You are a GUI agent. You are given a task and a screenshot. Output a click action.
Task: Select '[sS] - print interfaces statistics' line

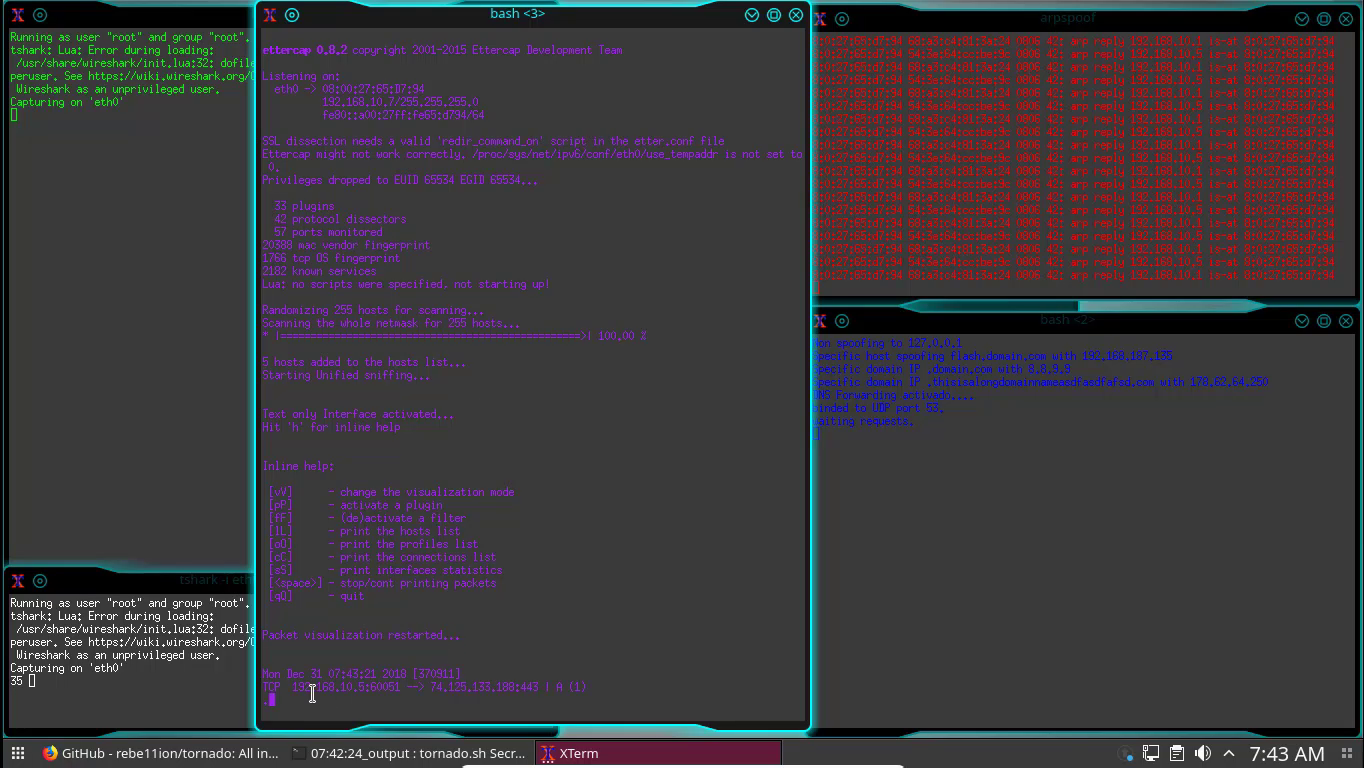[385, 570]
